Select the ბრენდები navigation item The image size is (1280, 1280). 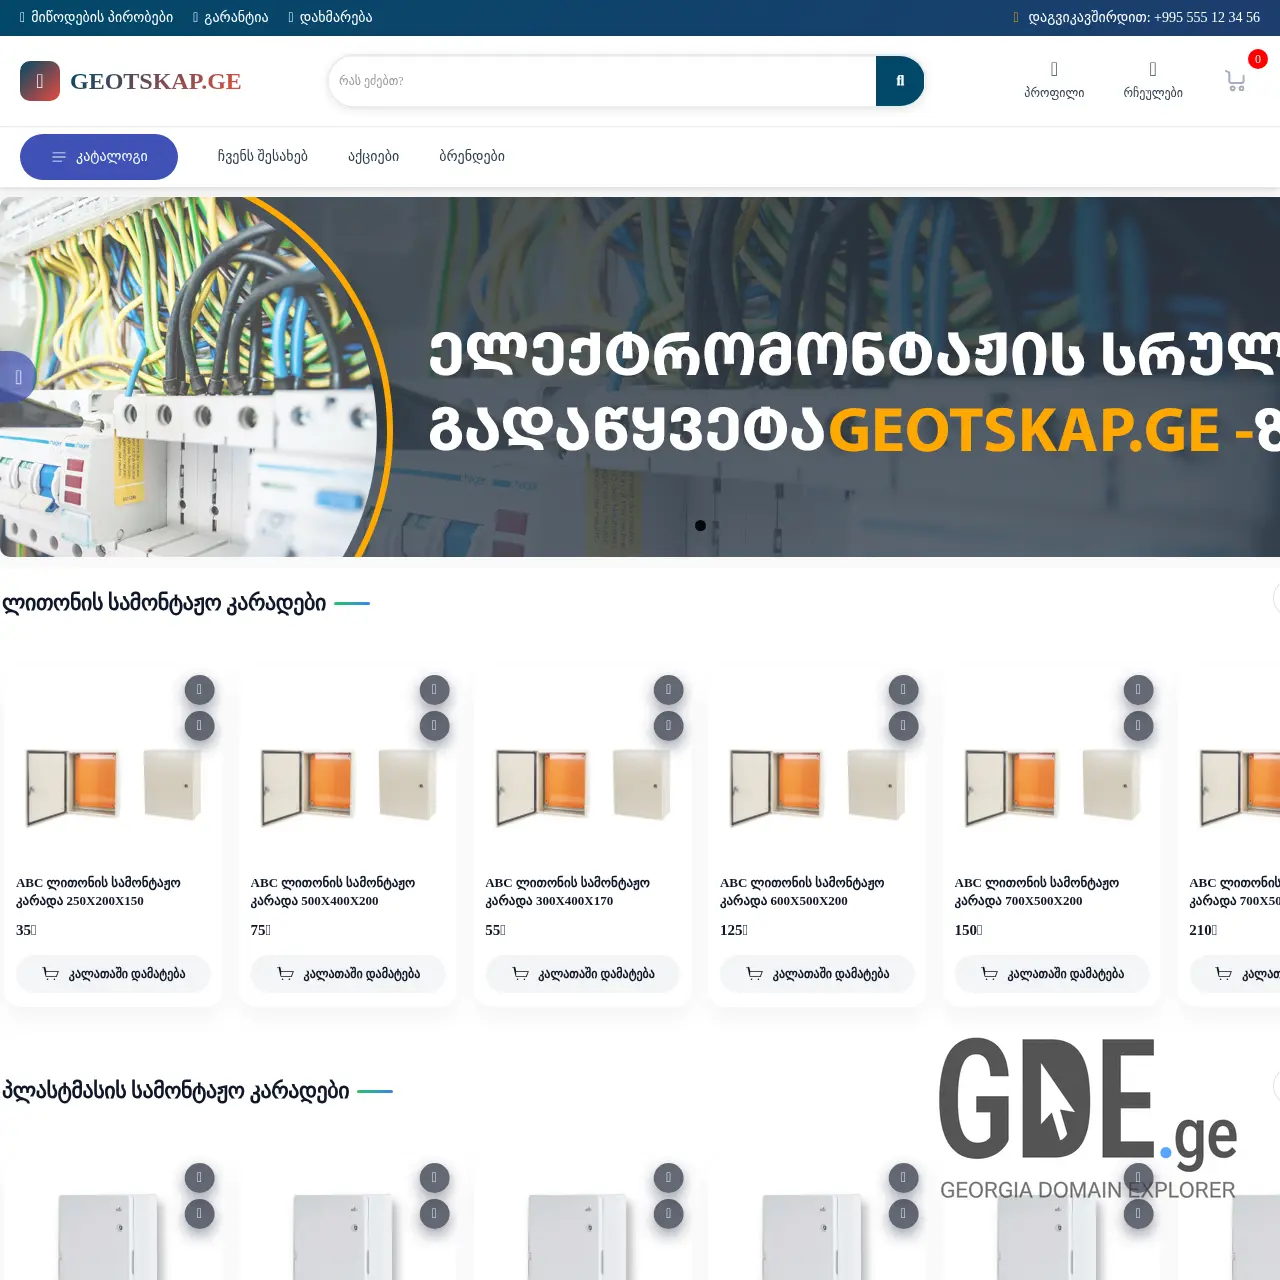point(472,156)
